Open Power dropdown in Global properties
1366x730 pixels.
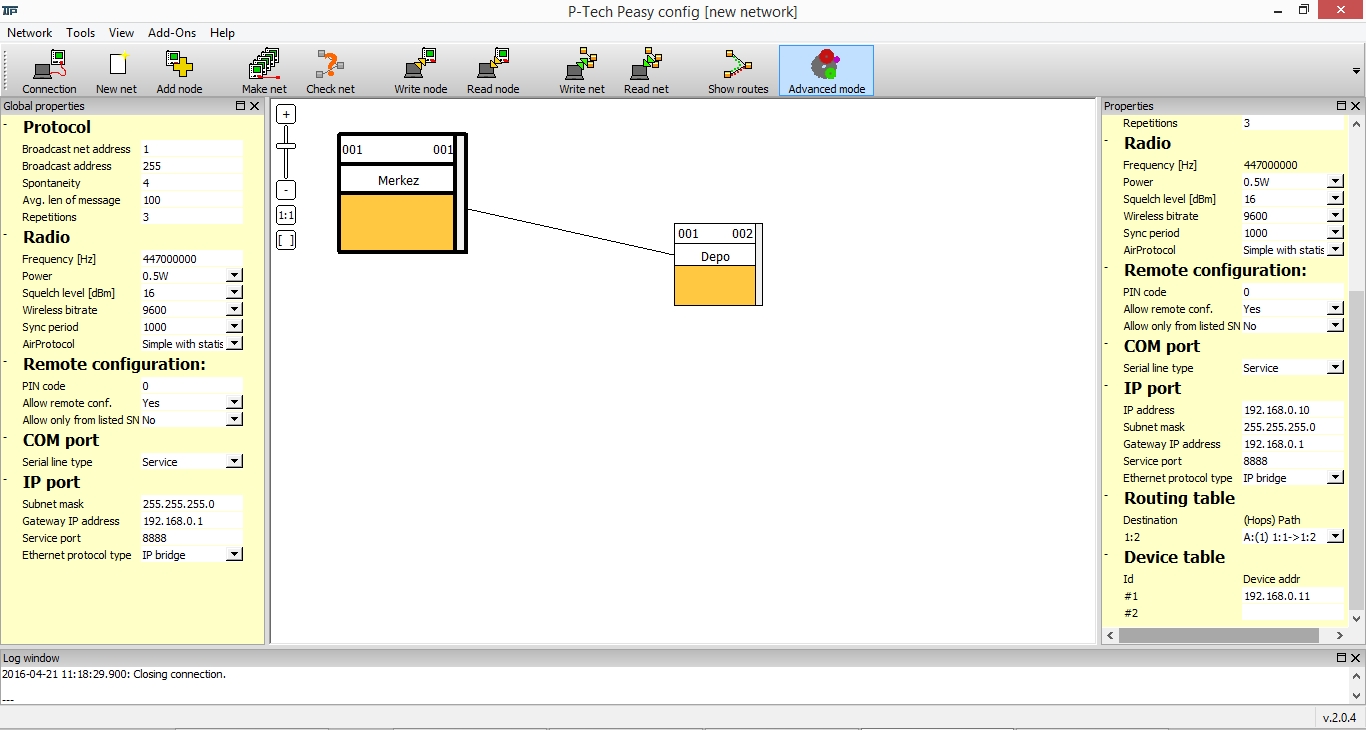pos(234,276)
